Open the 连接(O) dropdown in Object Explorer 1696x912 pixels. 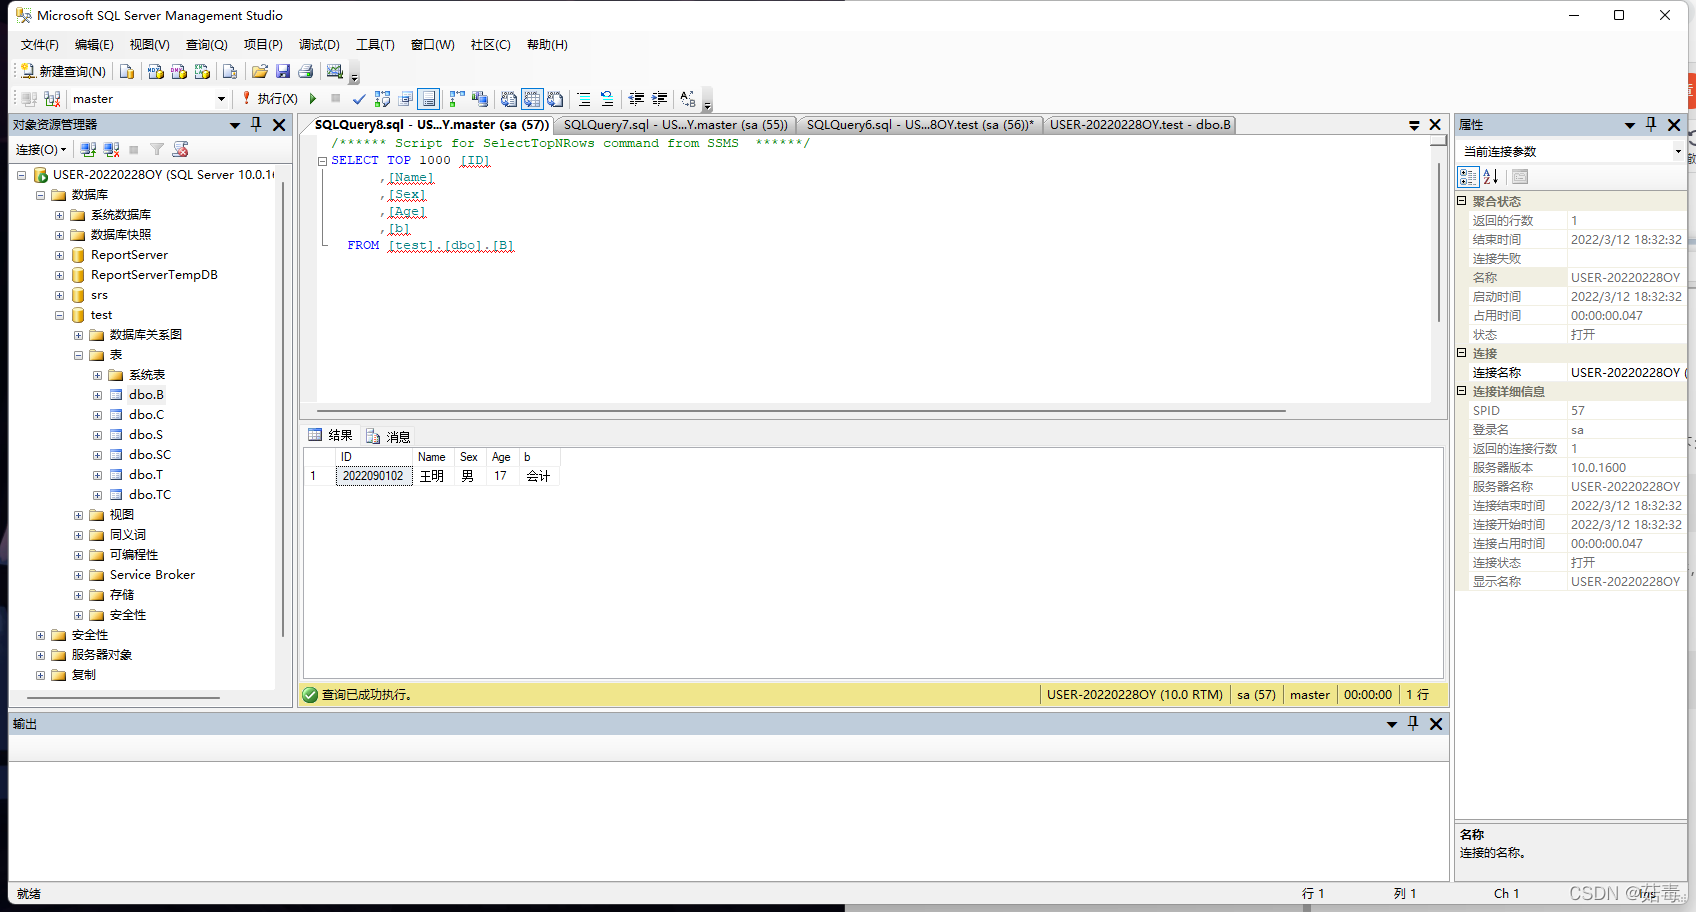pos(41,149)
